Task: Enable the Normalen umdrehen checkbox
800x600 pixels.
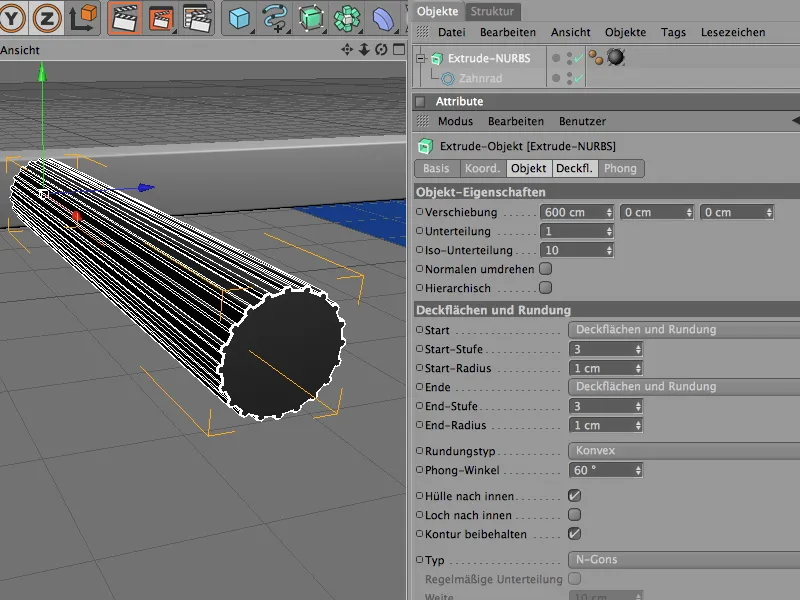Action: coord(545,269)
